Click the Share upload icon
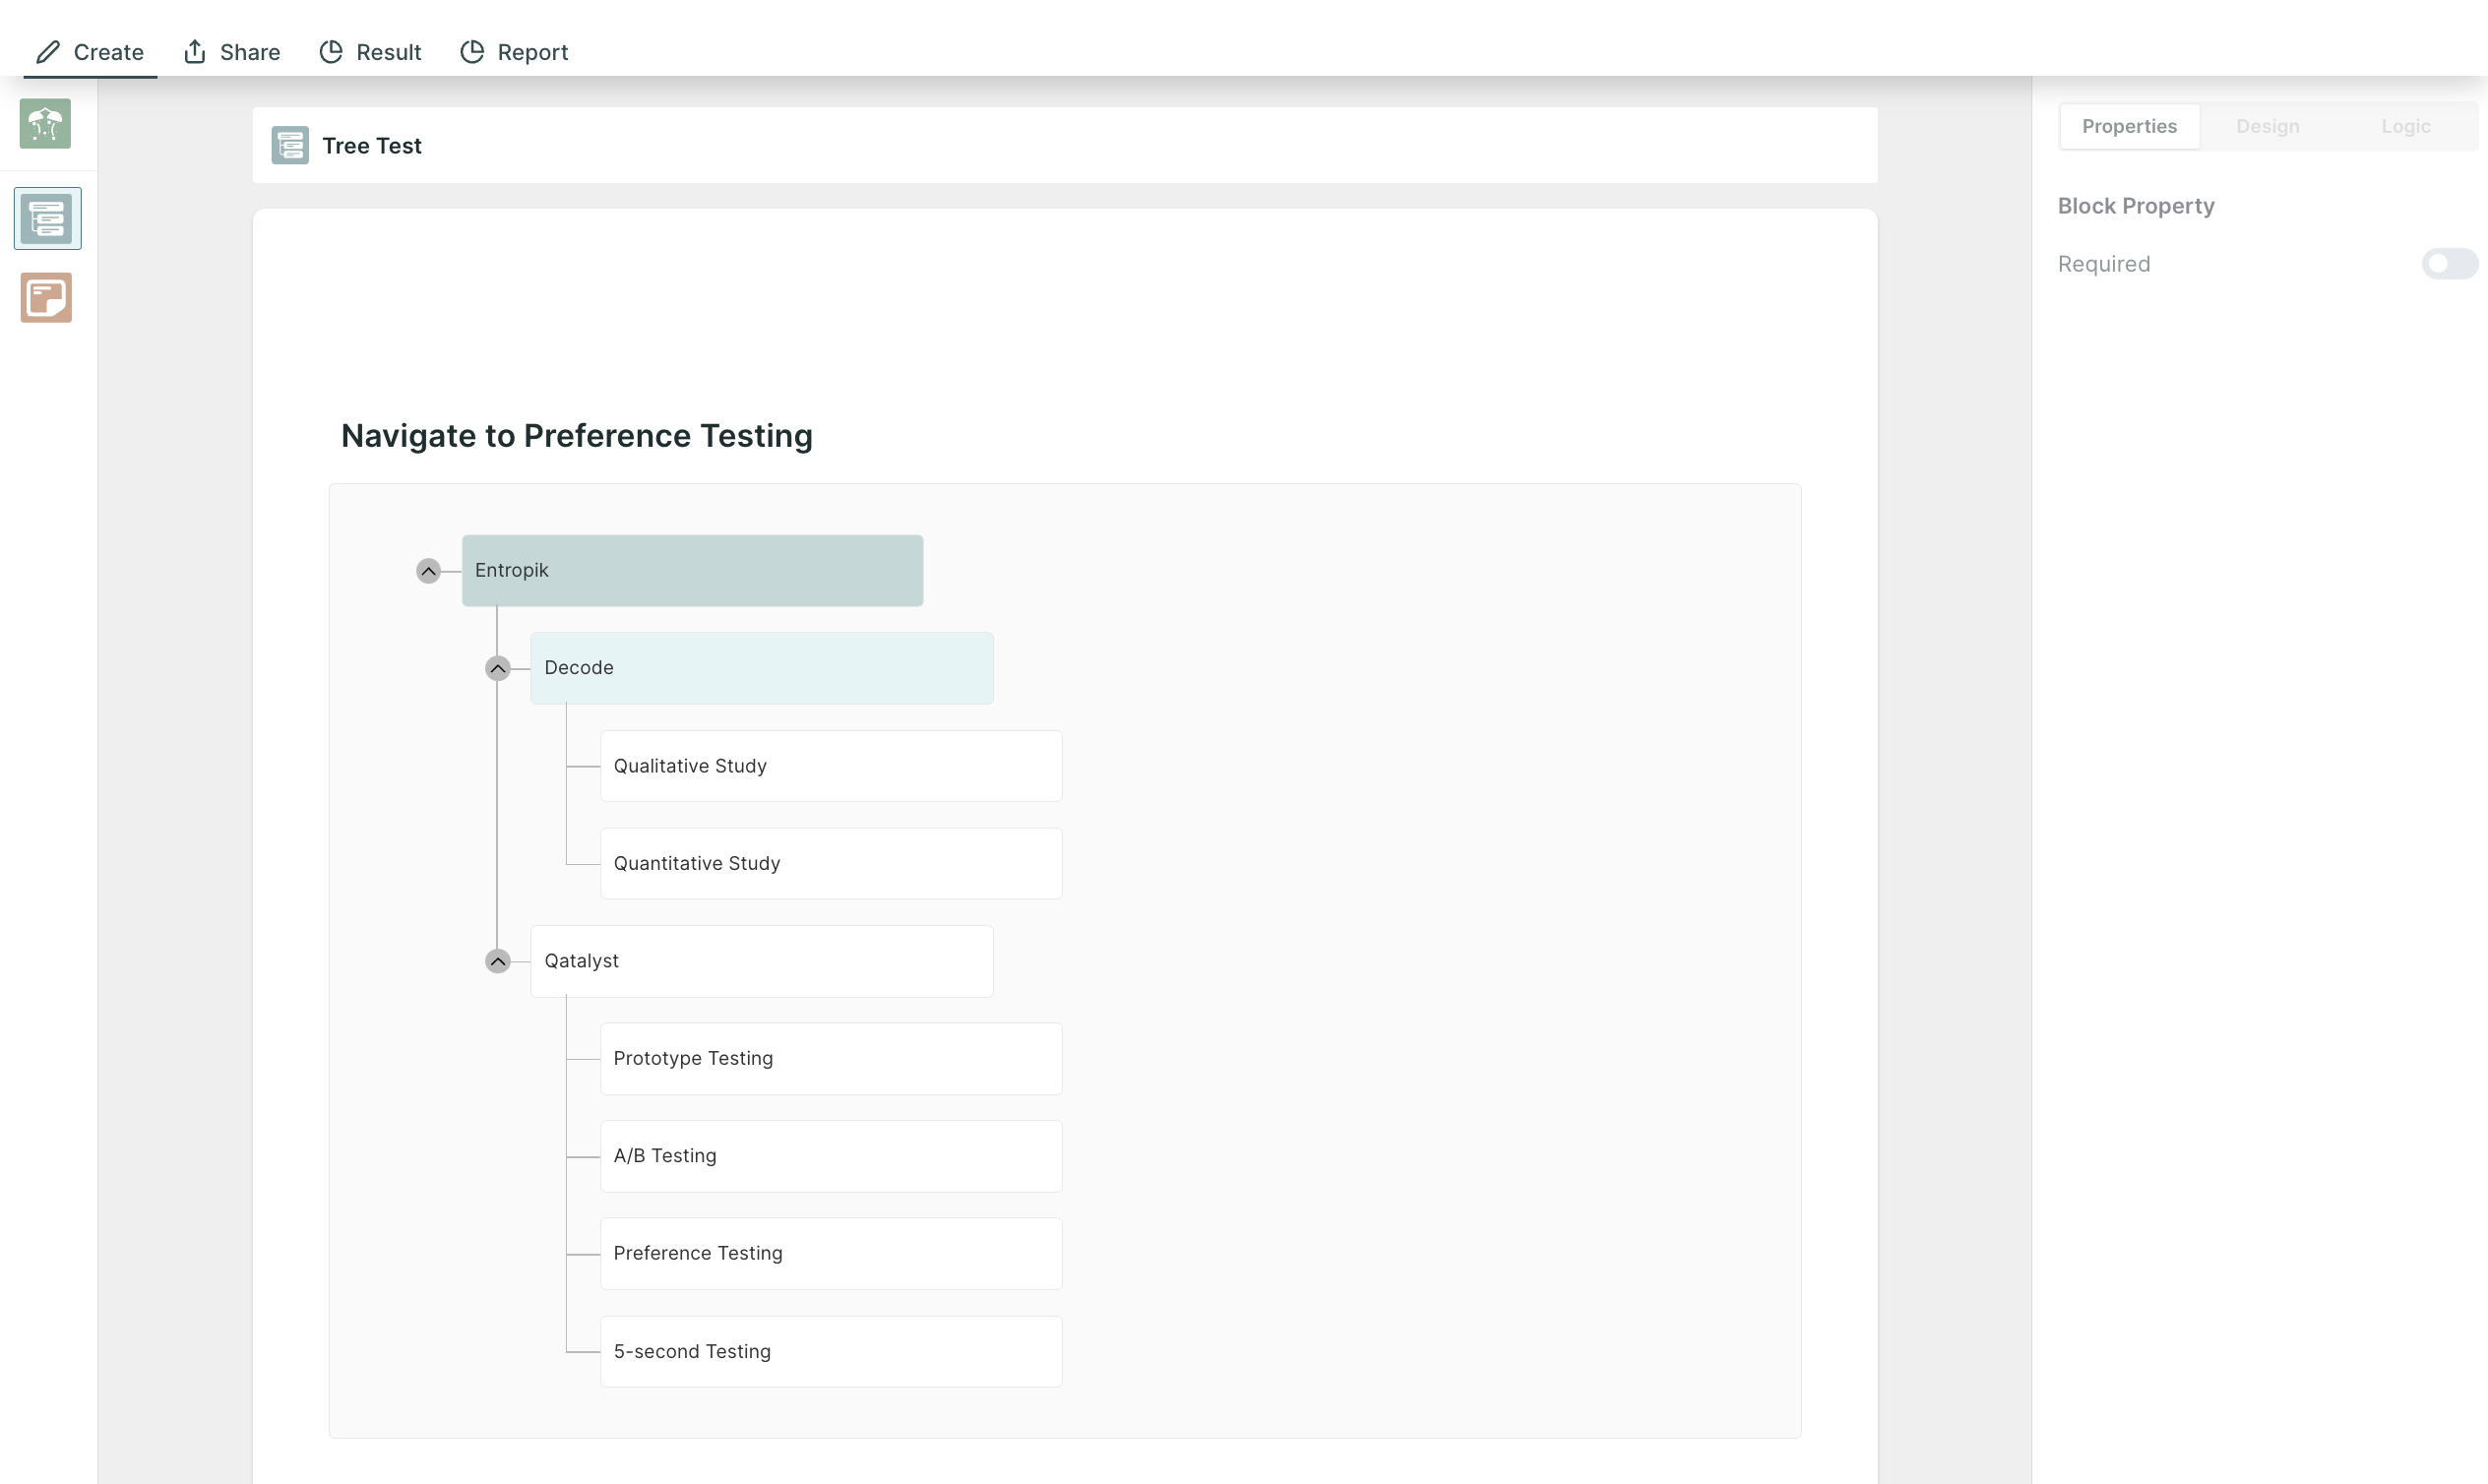2488x1484 pixels. pyautogui.click(x=195, y=51)
